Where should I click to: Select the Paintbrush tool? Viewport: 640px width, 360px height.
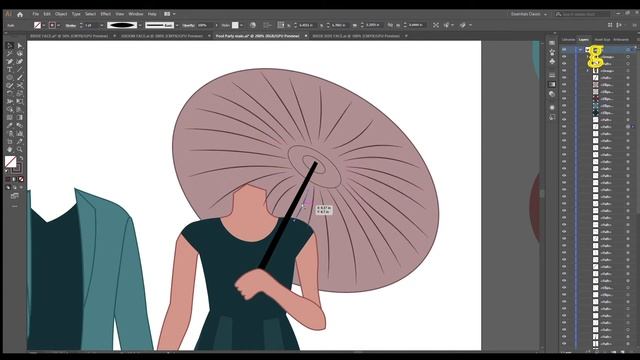[x=20, y=78]
